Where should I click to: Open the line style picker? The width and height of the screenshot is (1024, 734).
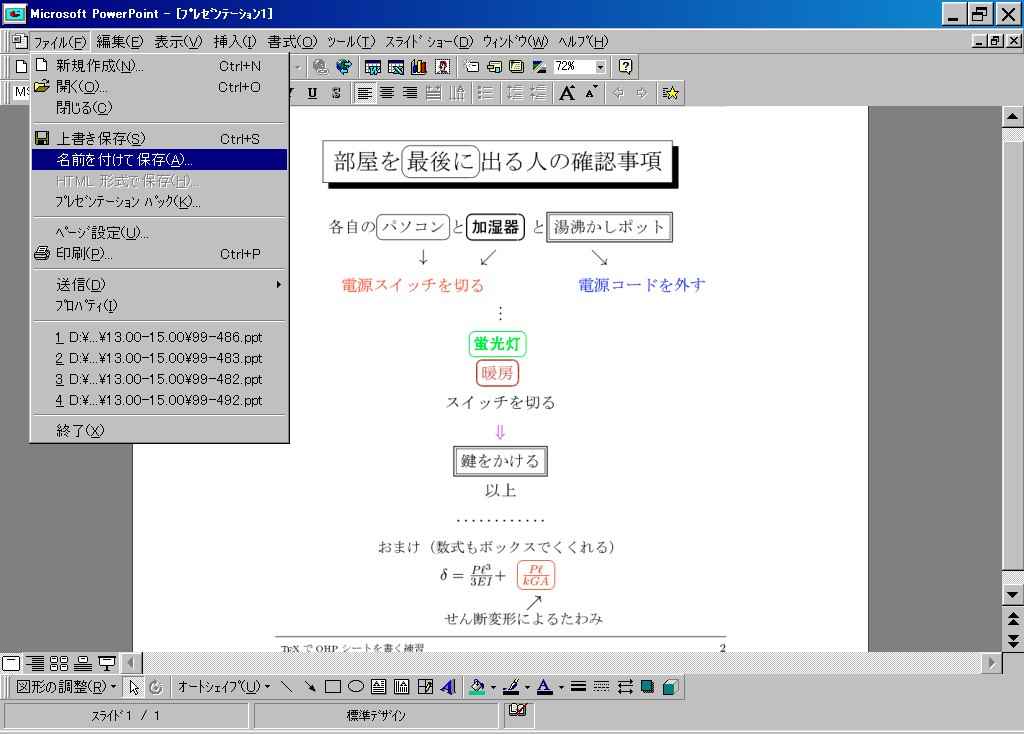(x=578, y=687)
